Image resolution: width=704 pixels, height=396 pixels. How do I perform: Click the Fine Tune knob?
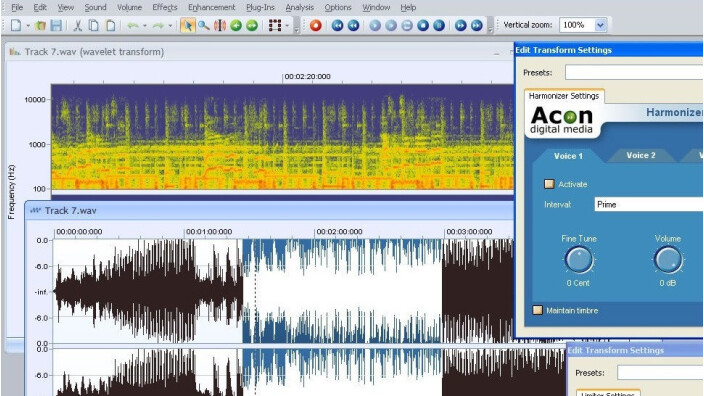(x=579, y=260)
